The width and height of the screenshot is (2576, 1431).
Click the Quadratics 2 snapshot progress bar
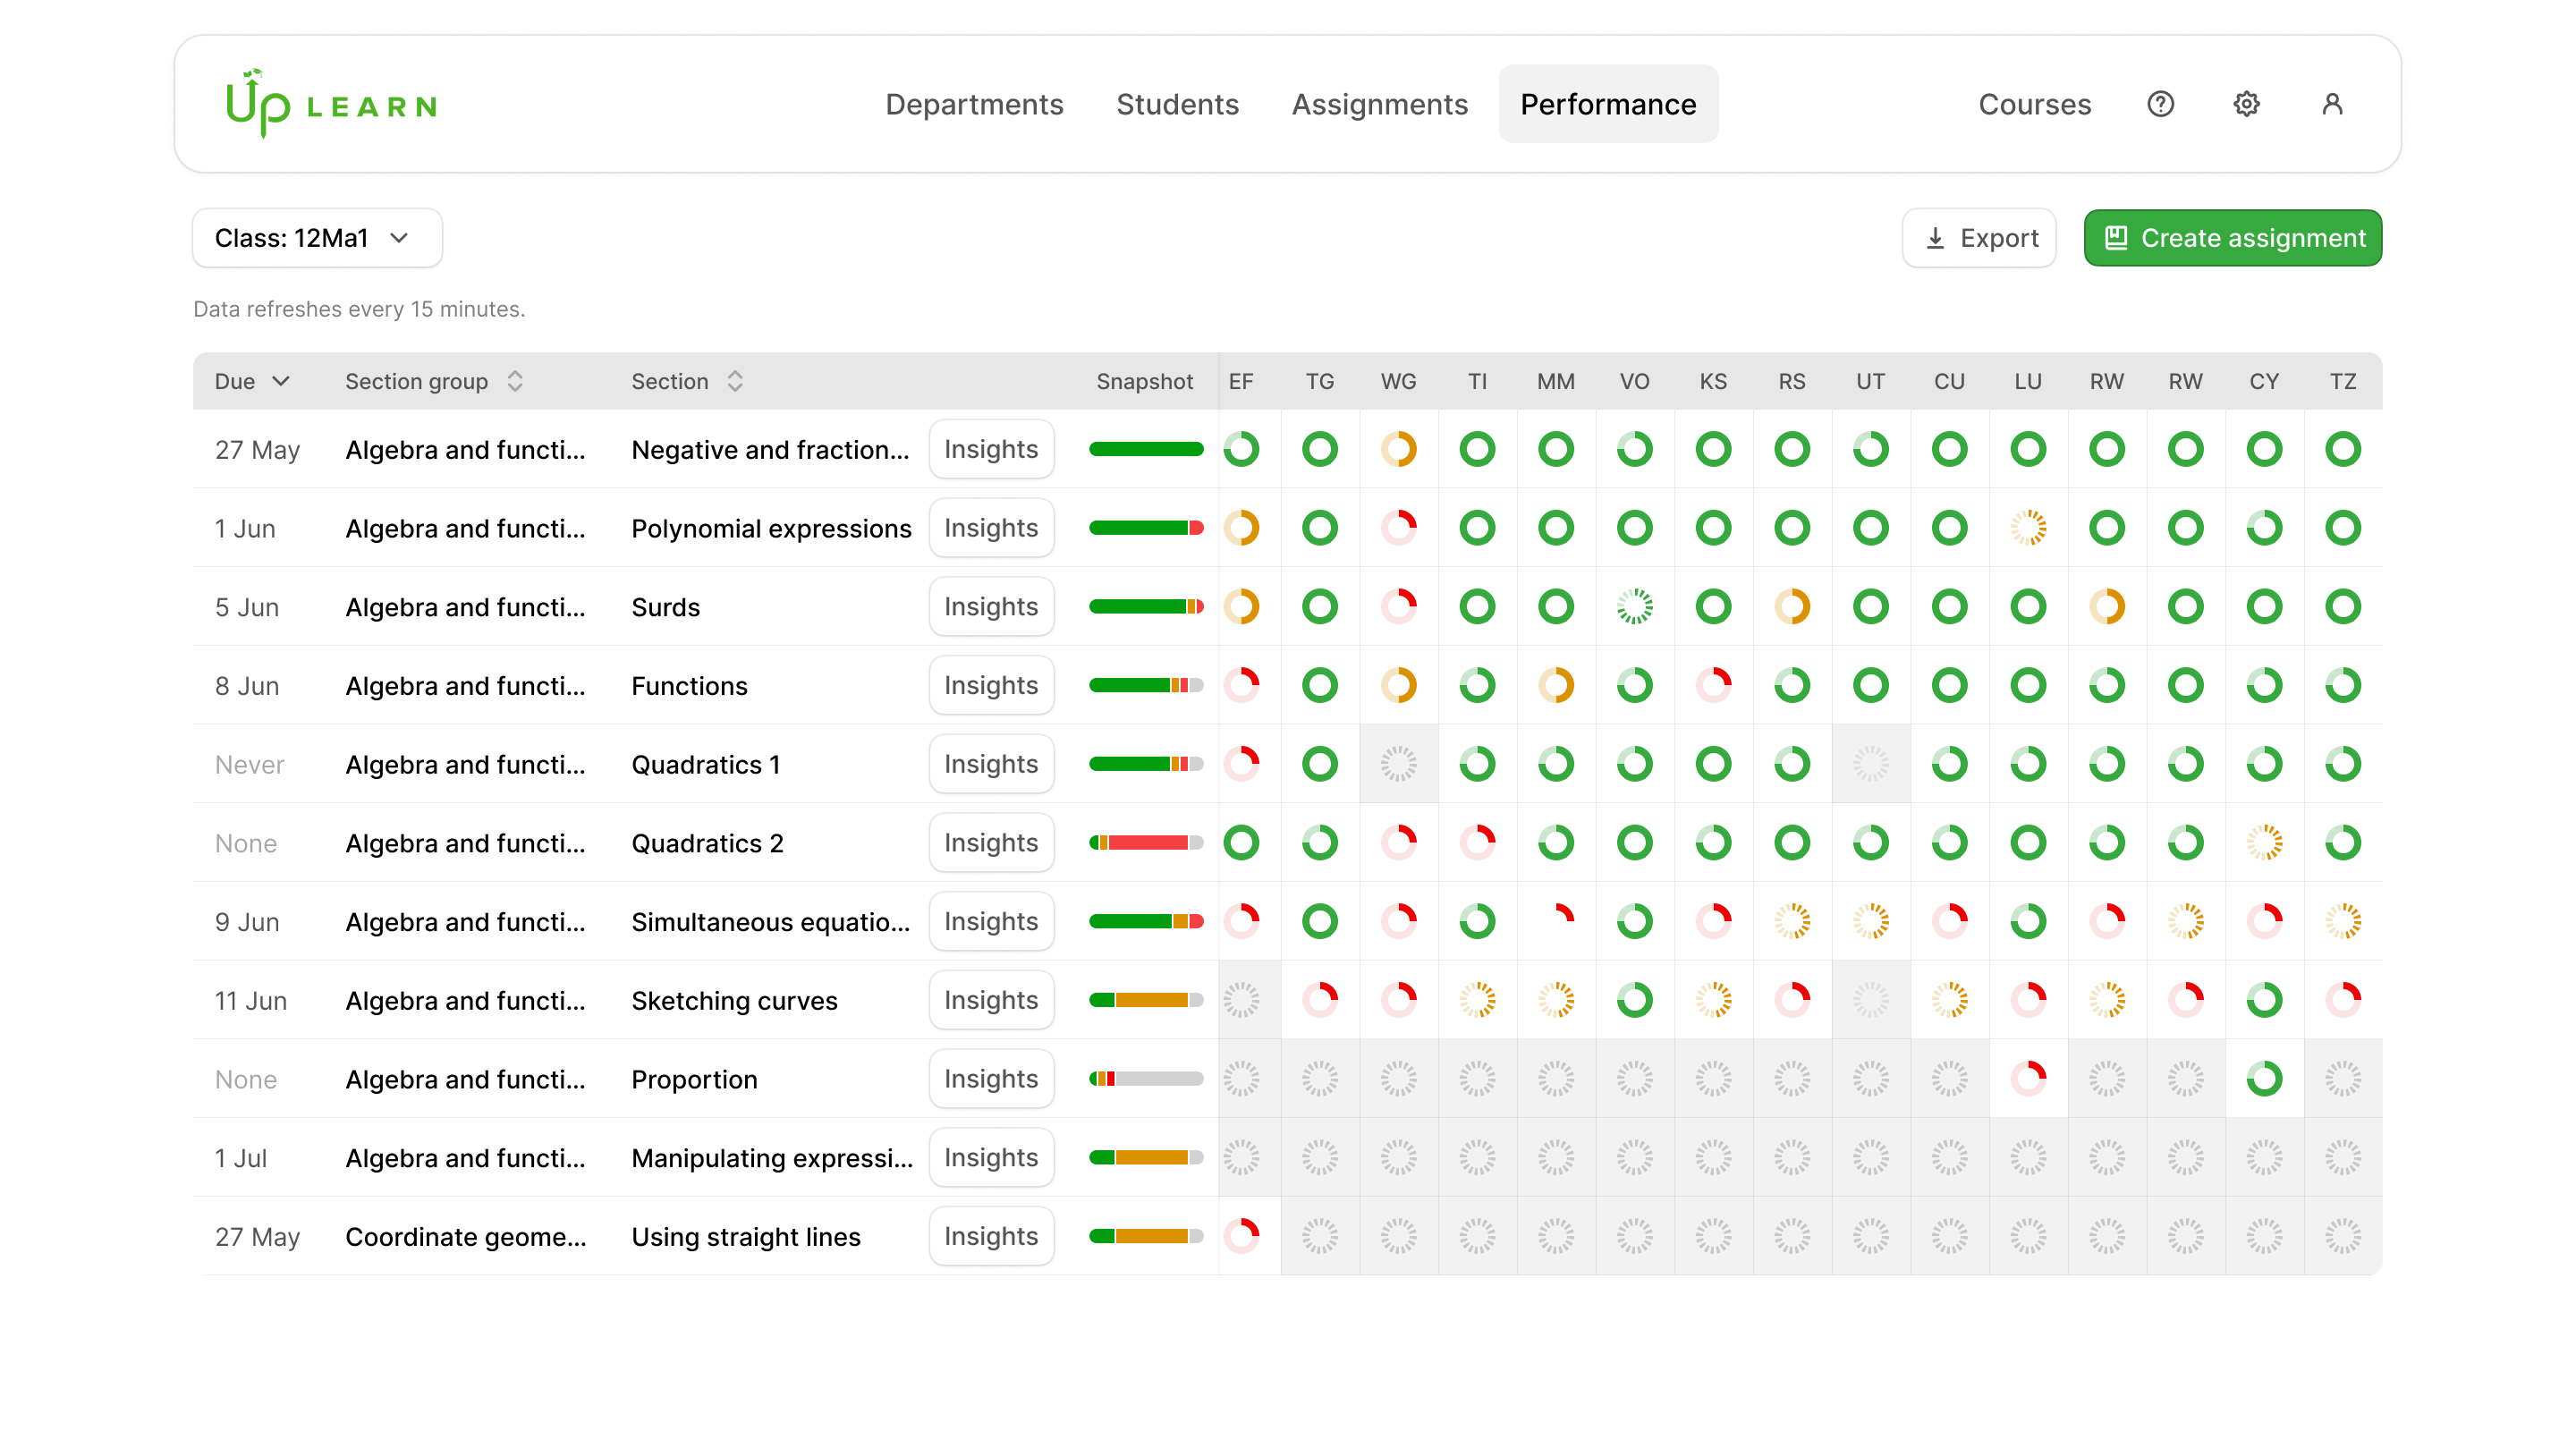coord(1145,843)
